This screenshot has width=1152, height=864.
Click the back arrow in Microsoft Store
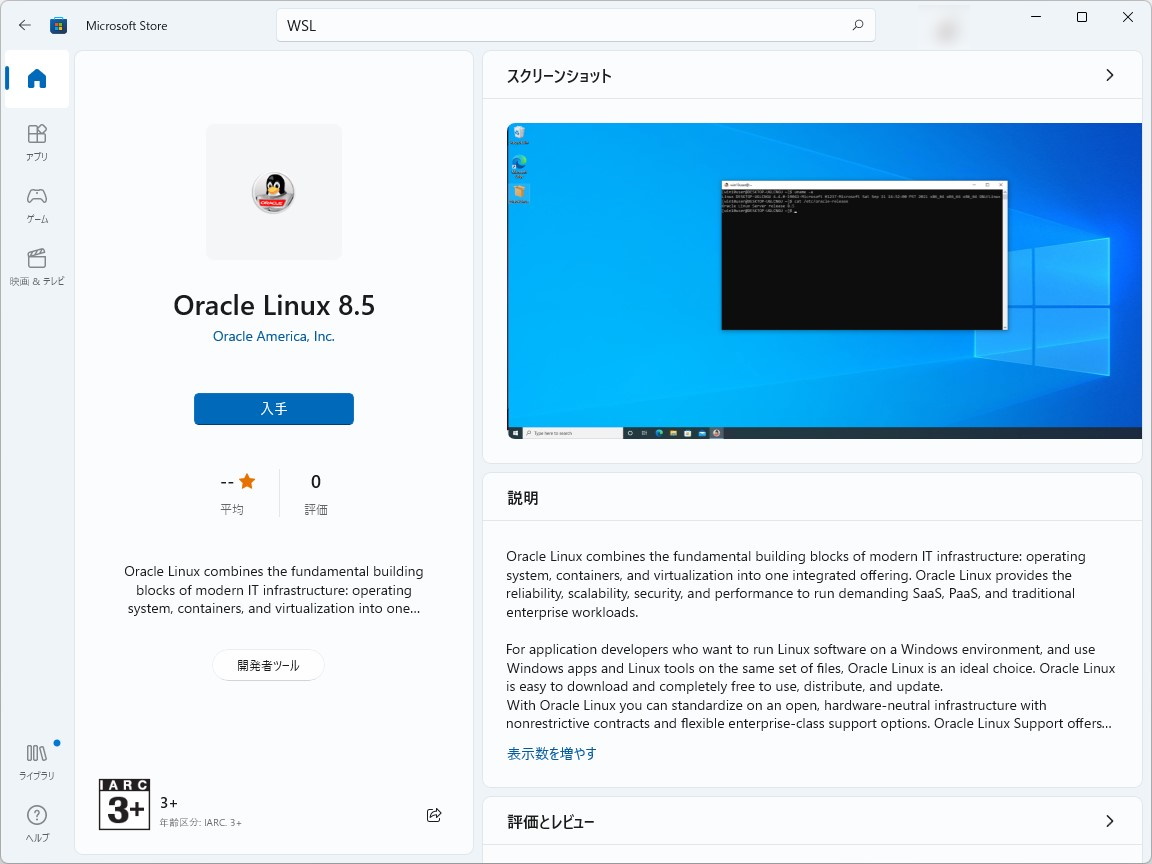24,25
